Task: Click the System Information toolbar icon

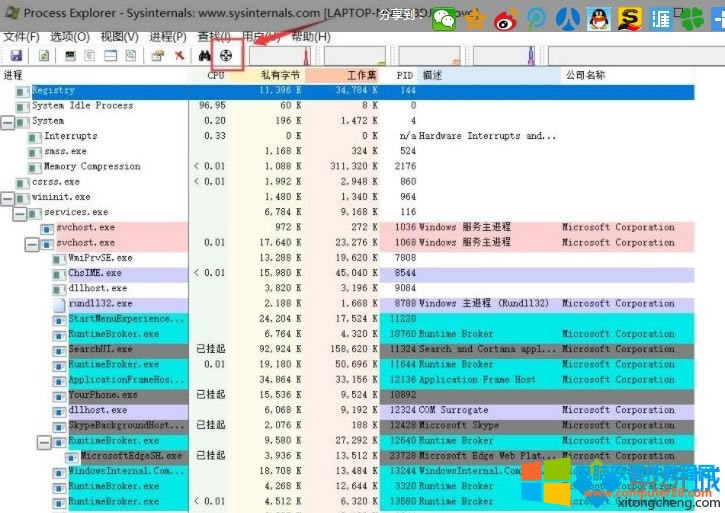Action: (x=70, y=56)
